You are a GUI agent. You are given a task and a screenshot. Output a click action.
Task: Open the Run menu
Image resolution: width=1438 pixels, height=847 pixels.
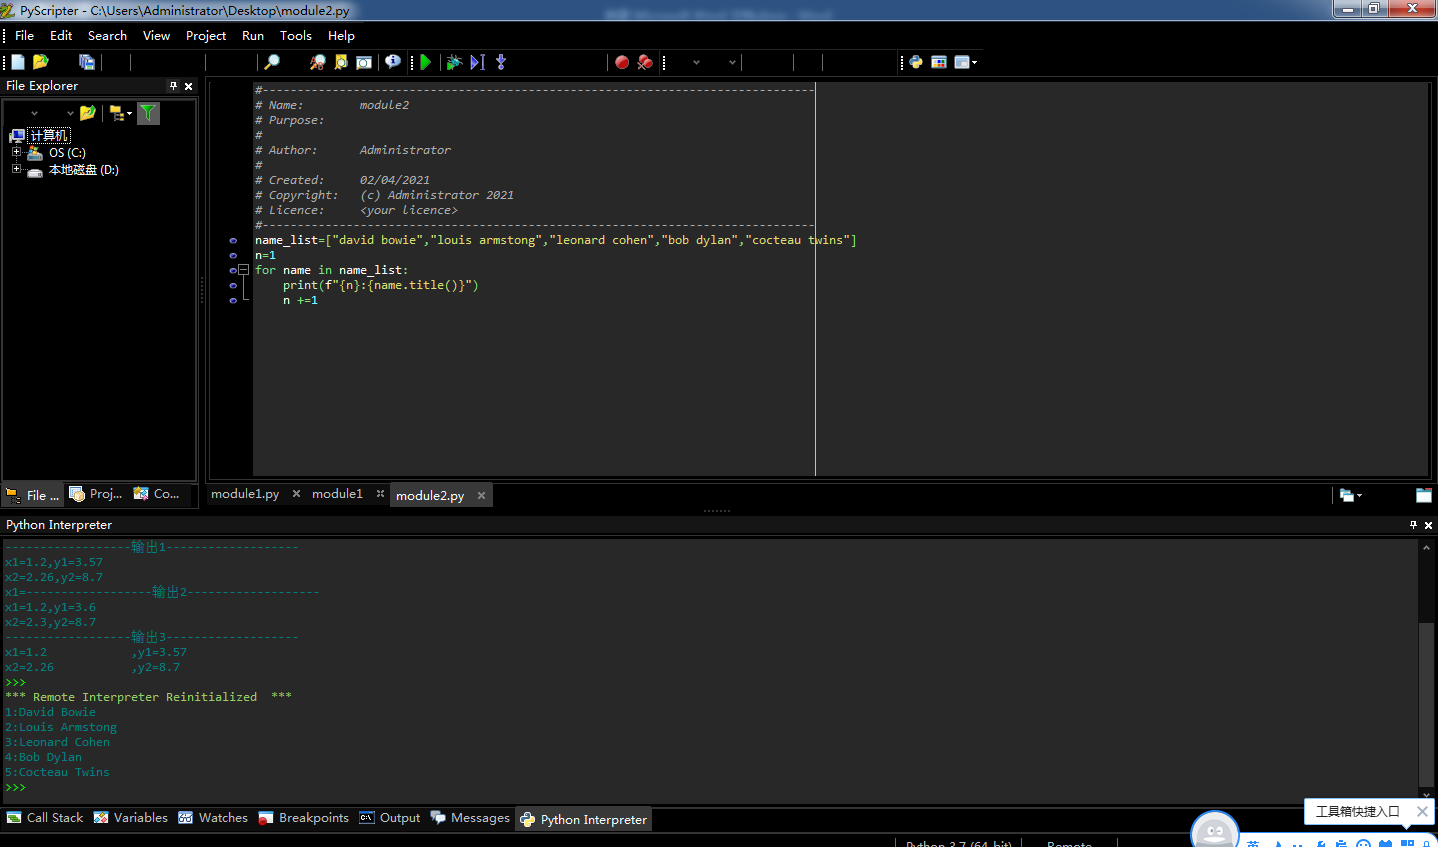(253, 35)
